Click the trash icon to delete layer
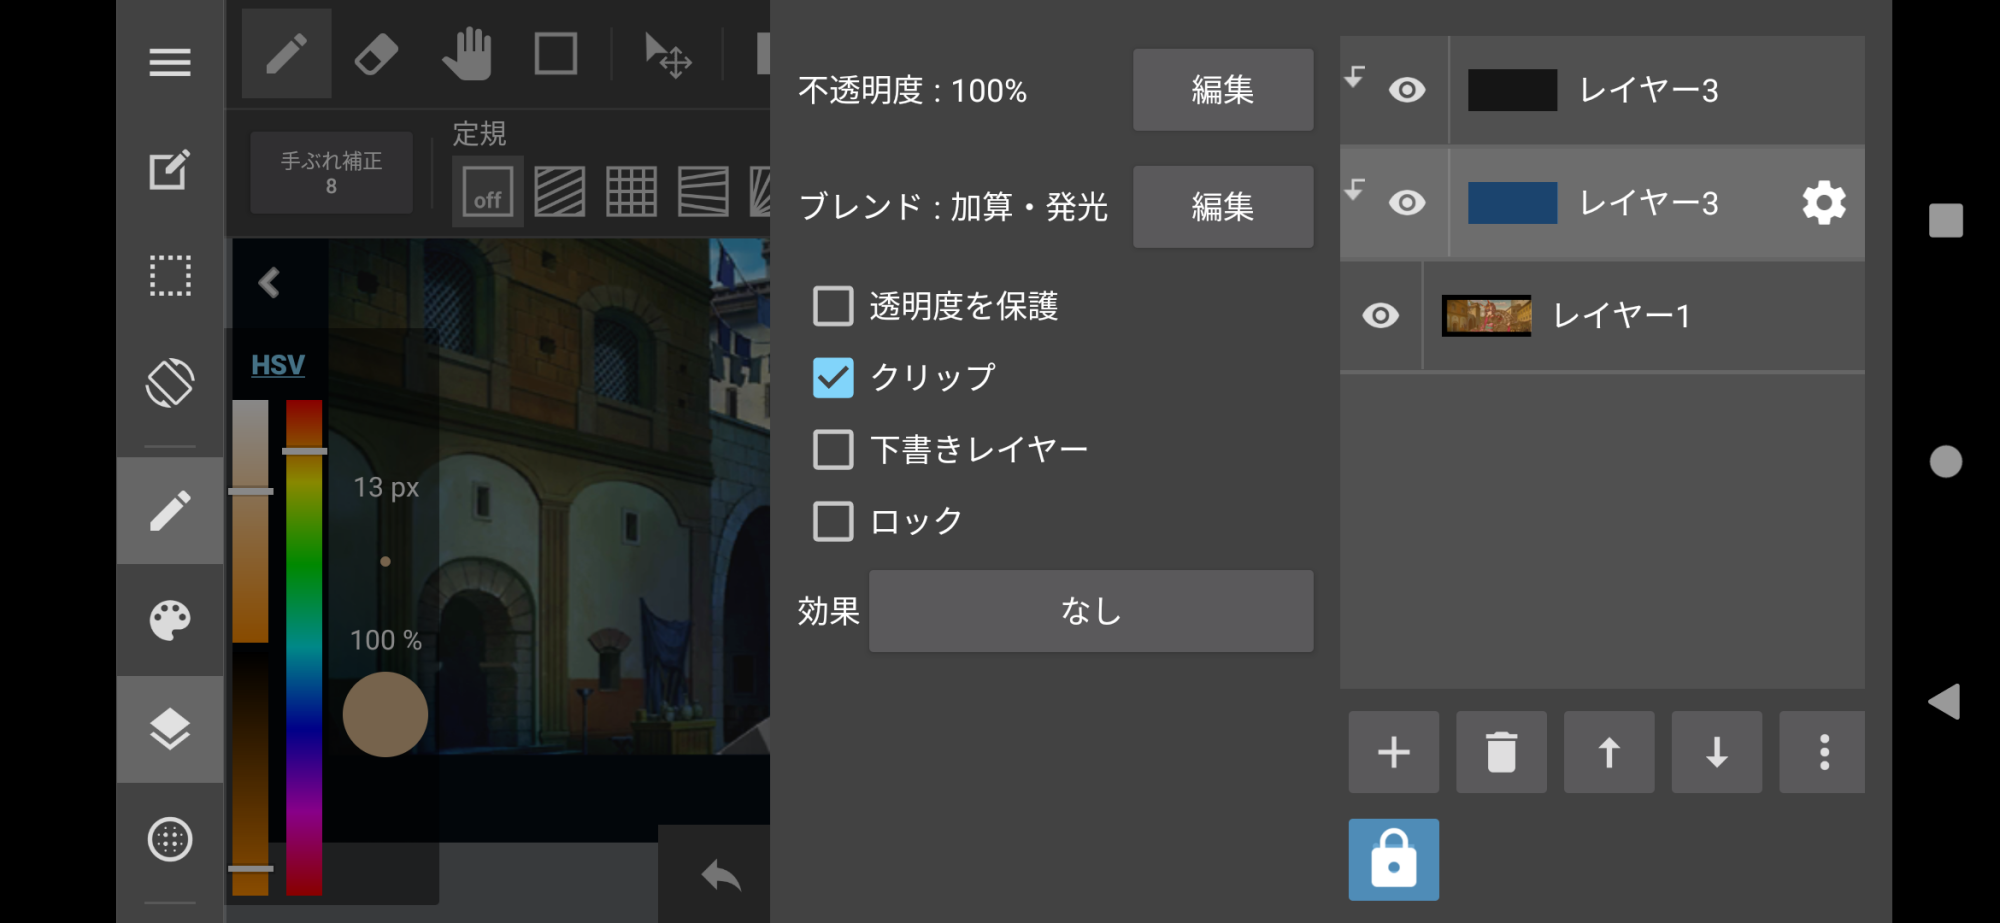The width and height of the screenshot is (2000, 923). coord(1501,752)
